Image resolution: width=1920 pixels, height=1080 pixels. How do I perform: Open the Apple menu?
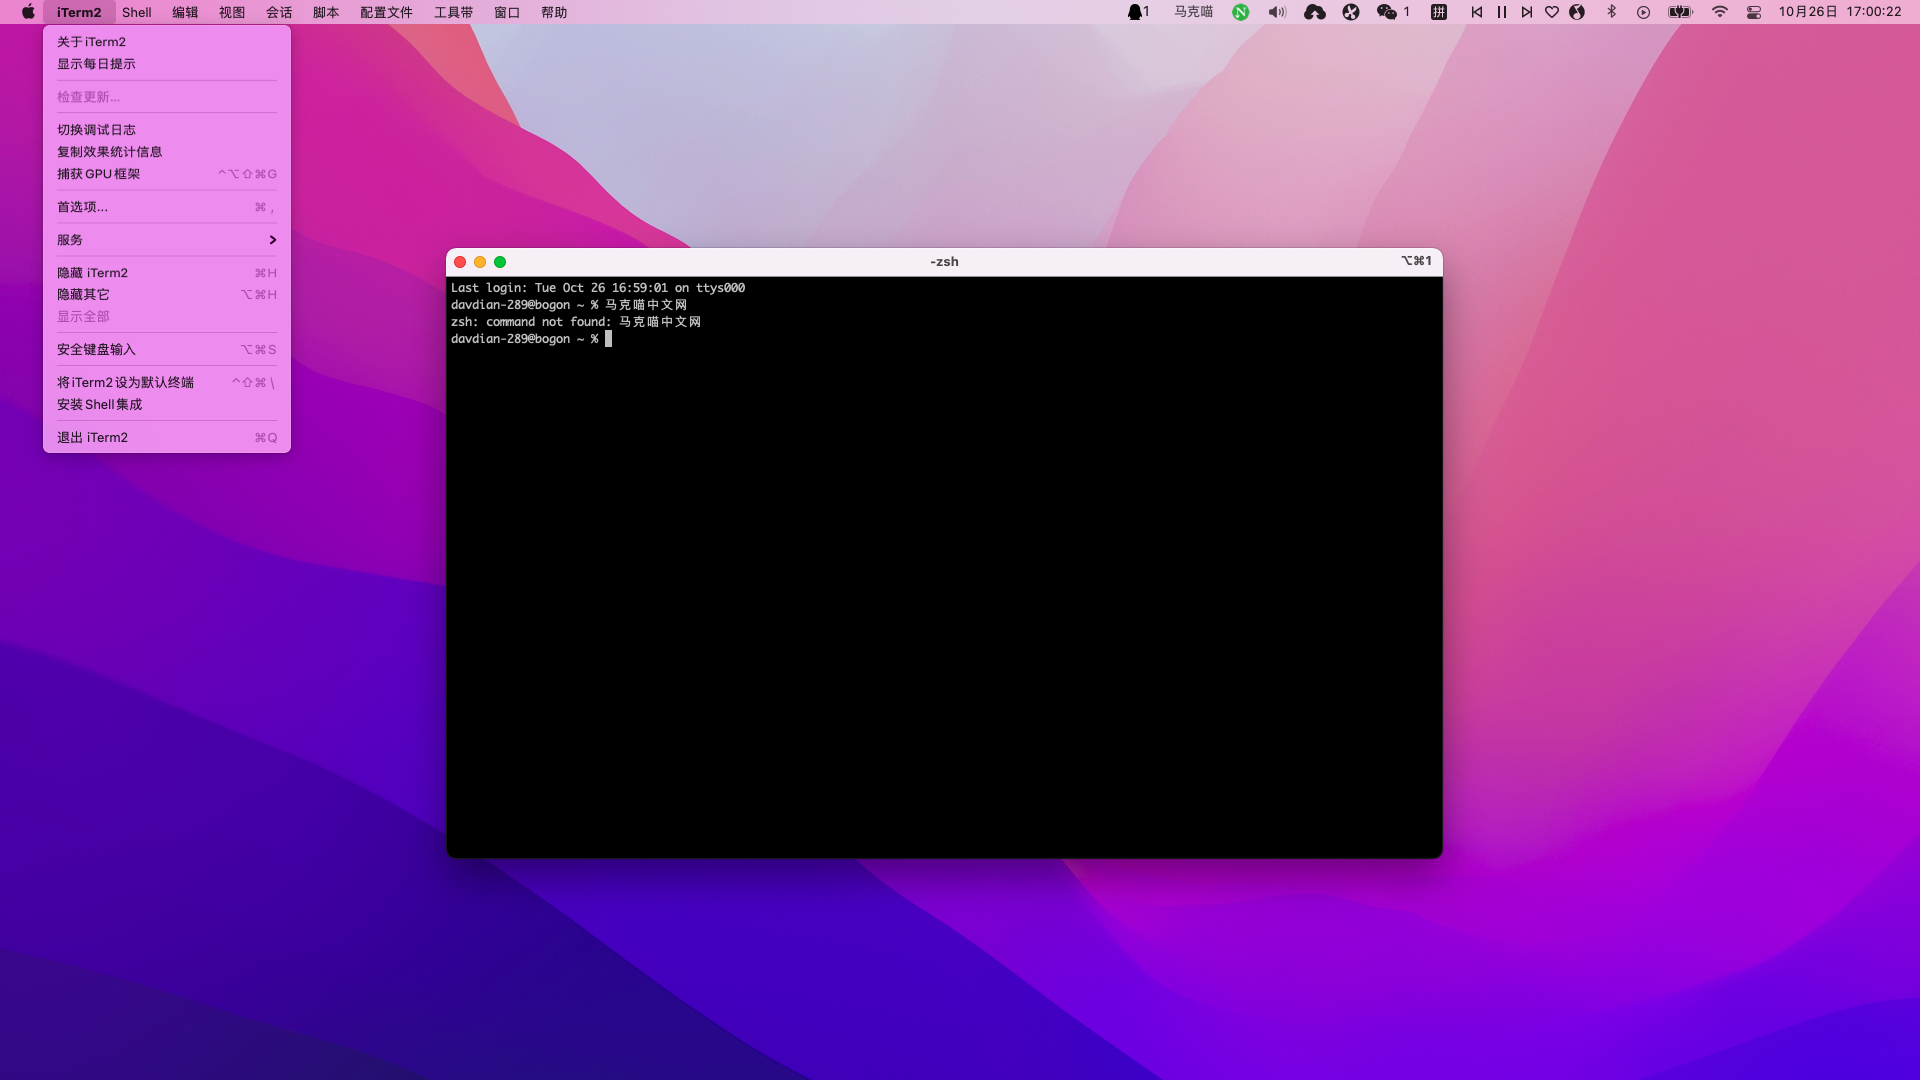(x=28, y=12)
